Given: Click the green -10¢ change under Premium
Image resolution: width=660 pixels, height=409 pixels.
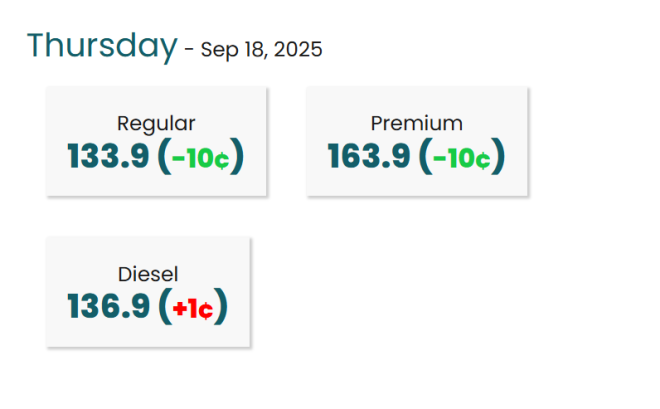Looking at the screenshot, I should tap(460, 158).
